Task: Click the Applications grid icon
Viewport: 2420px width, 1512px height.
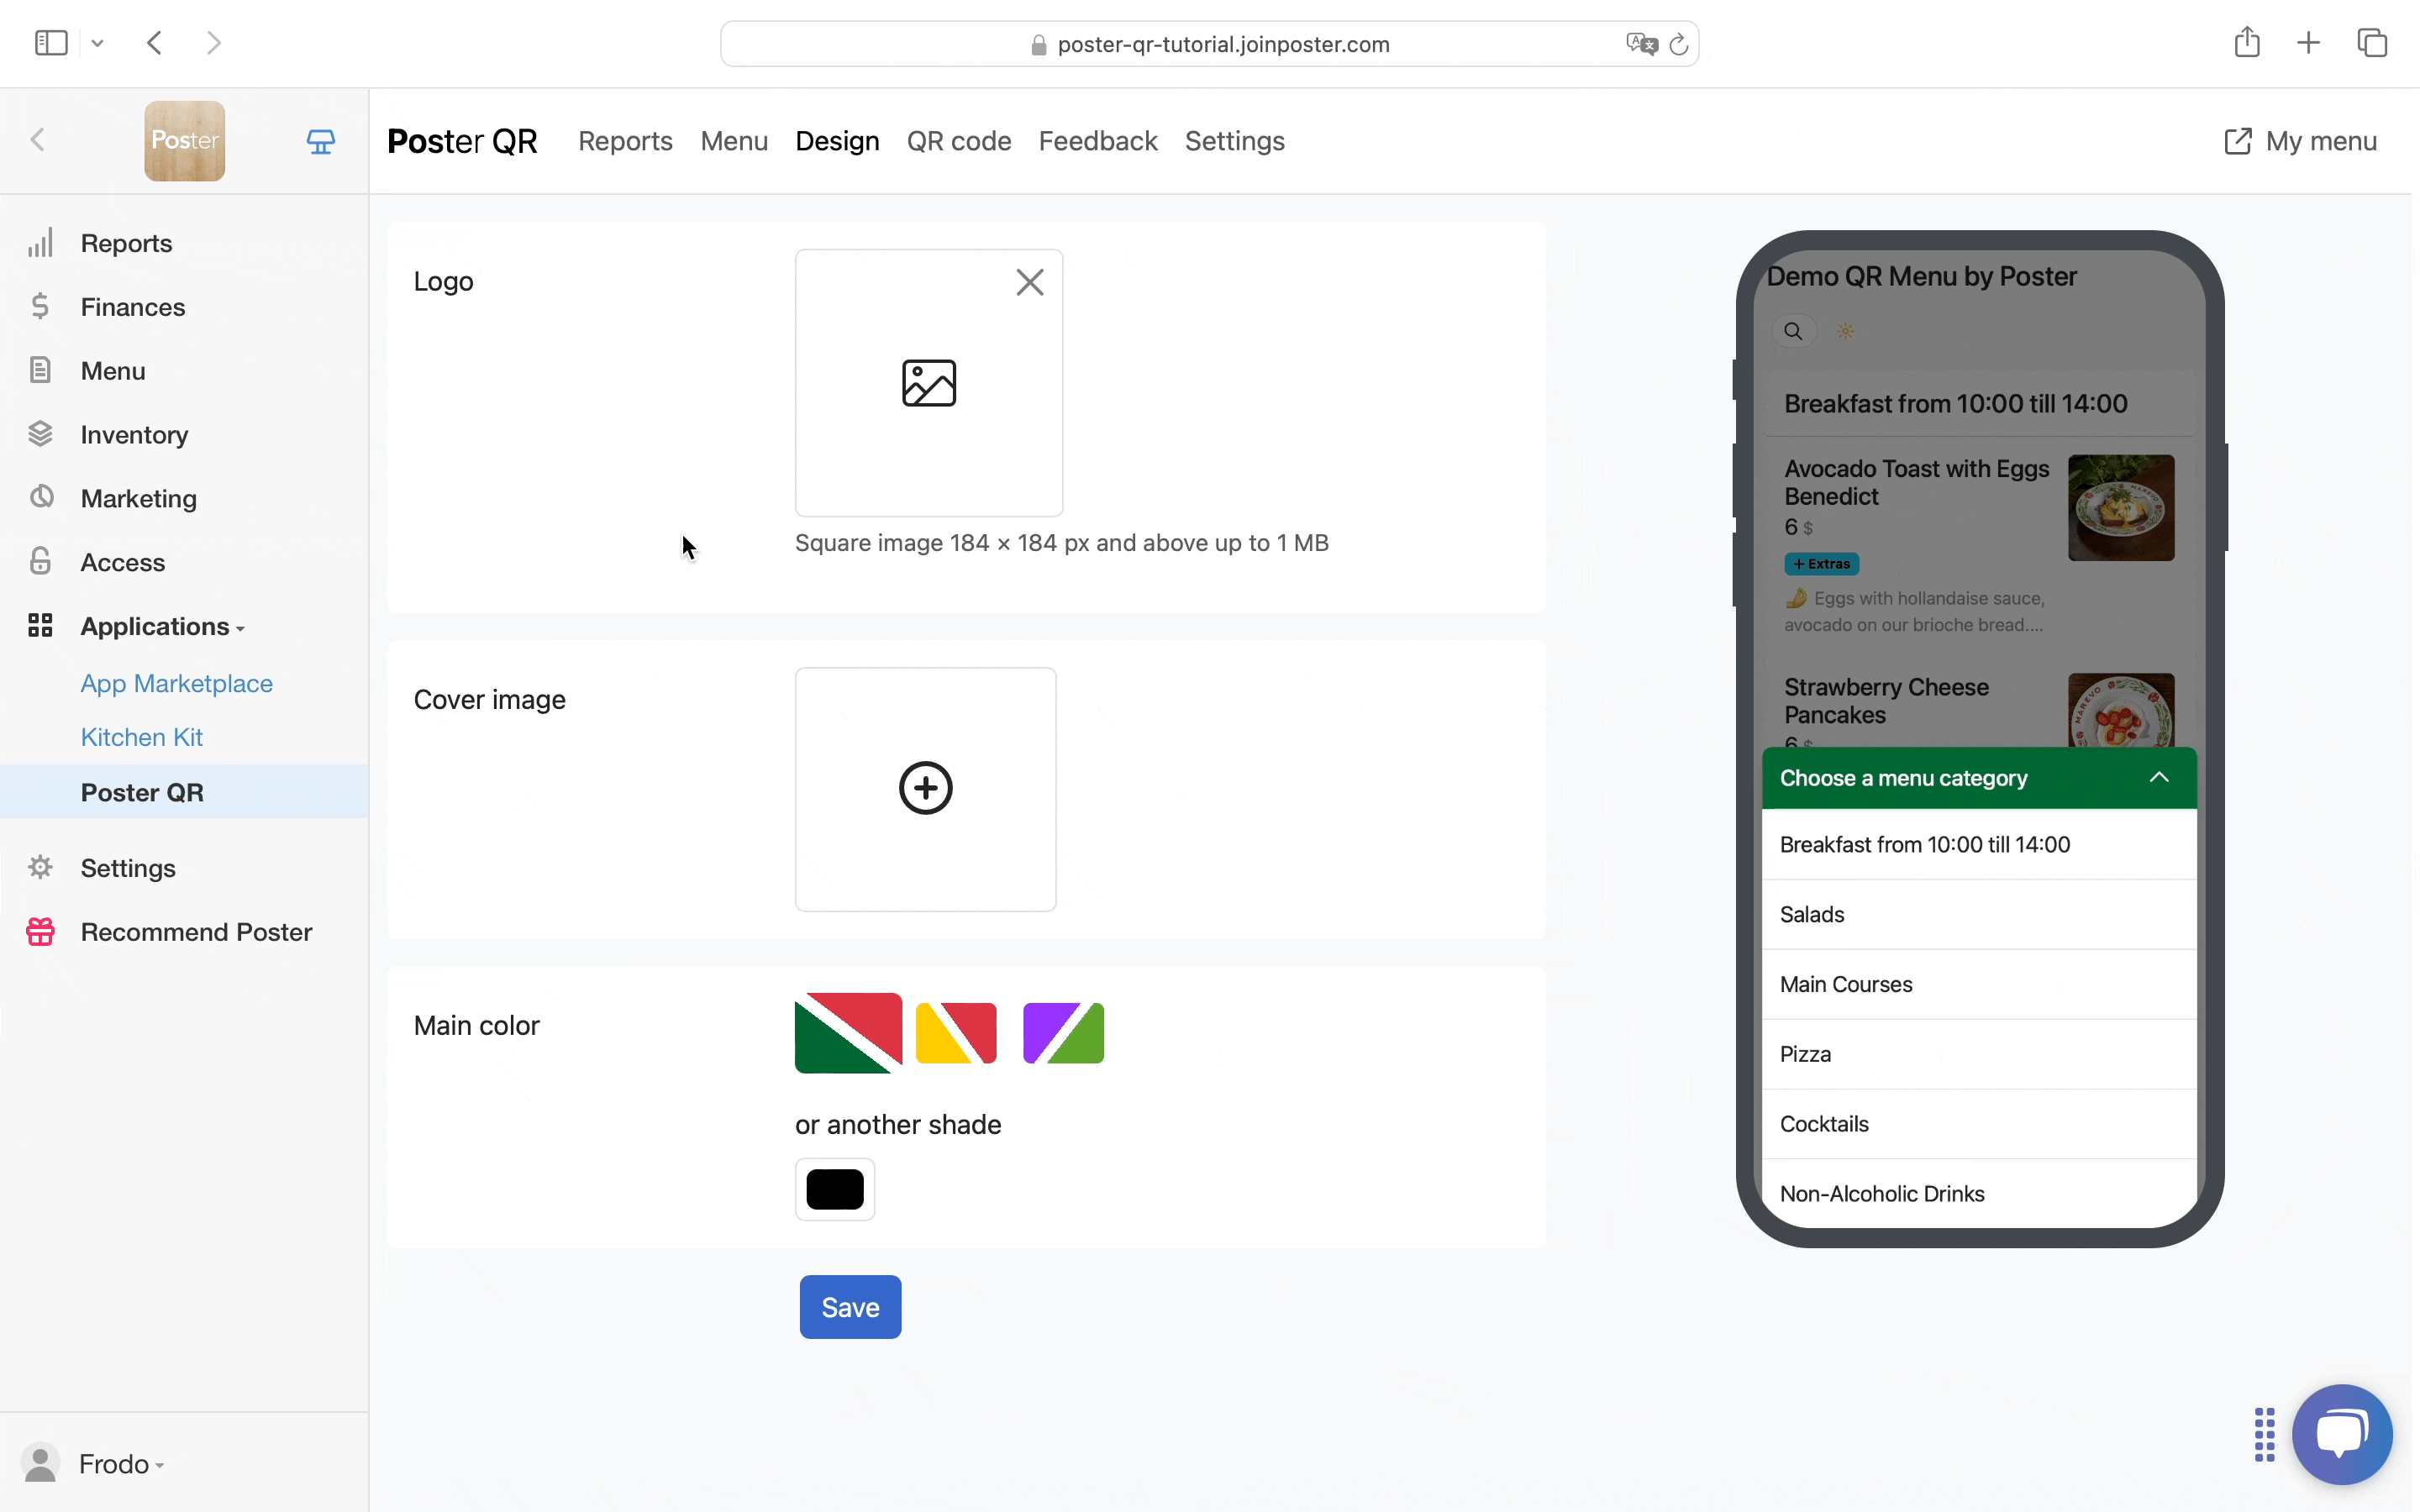Action: [40, 626]
